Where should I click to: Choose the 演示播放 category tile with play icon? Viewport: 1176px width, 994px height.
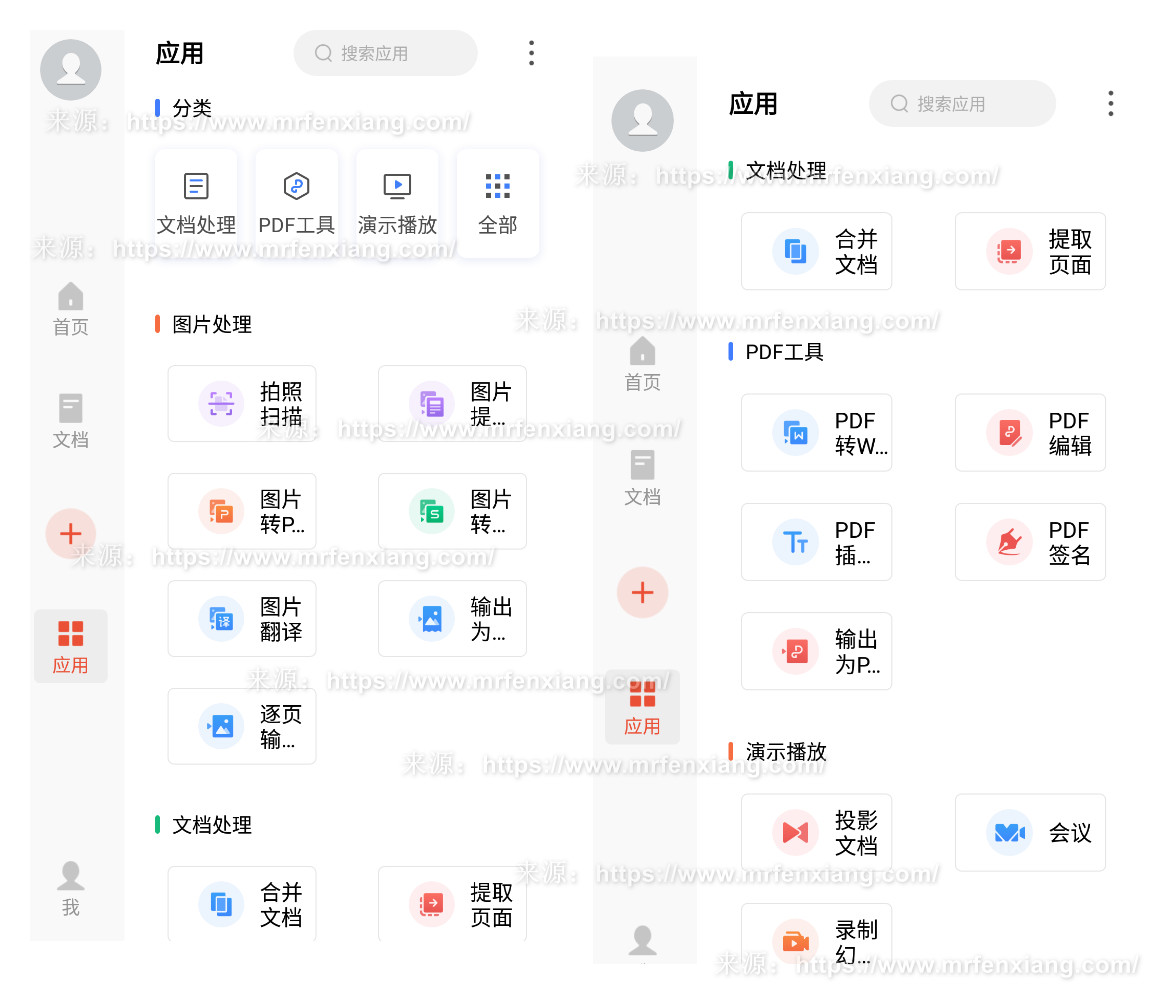pyautogui.click(x=397, y=203)
